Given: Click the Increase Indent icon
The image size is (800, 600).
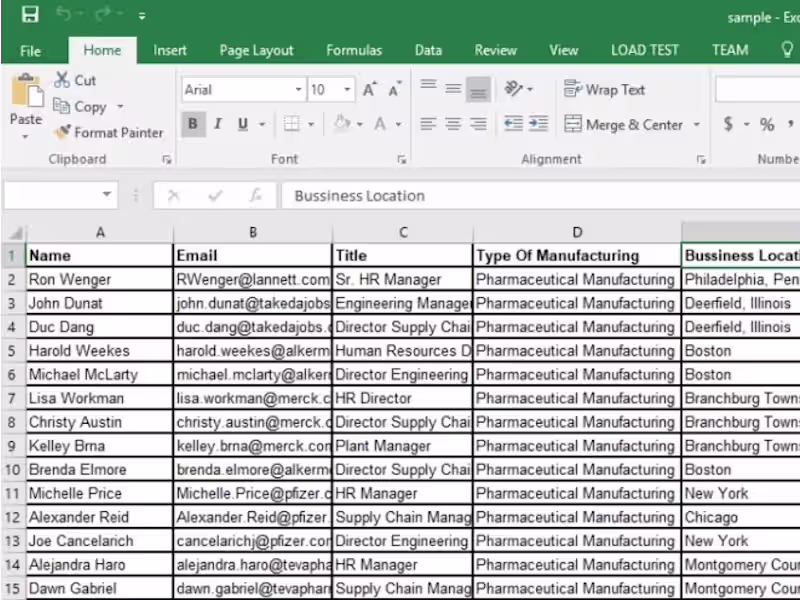Looking at the screenshot, I should 538,123.
